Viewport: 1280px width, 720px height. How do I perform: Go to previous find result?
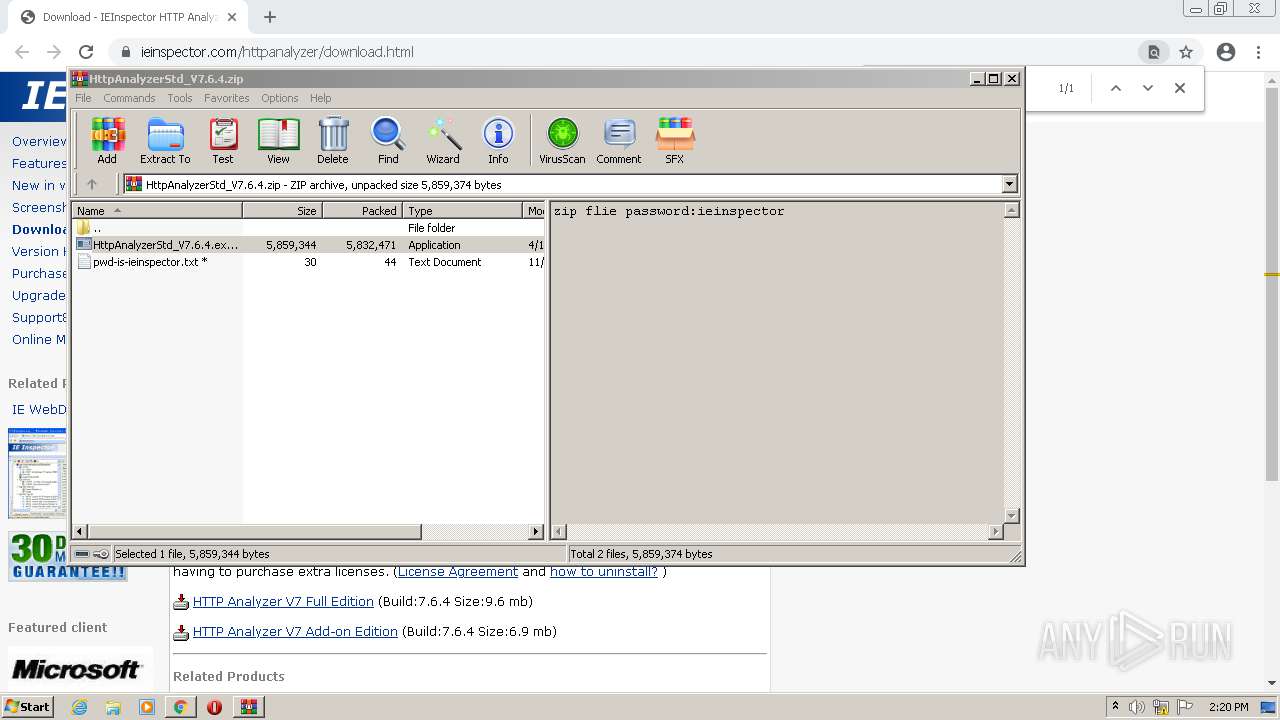(1116, 88)
